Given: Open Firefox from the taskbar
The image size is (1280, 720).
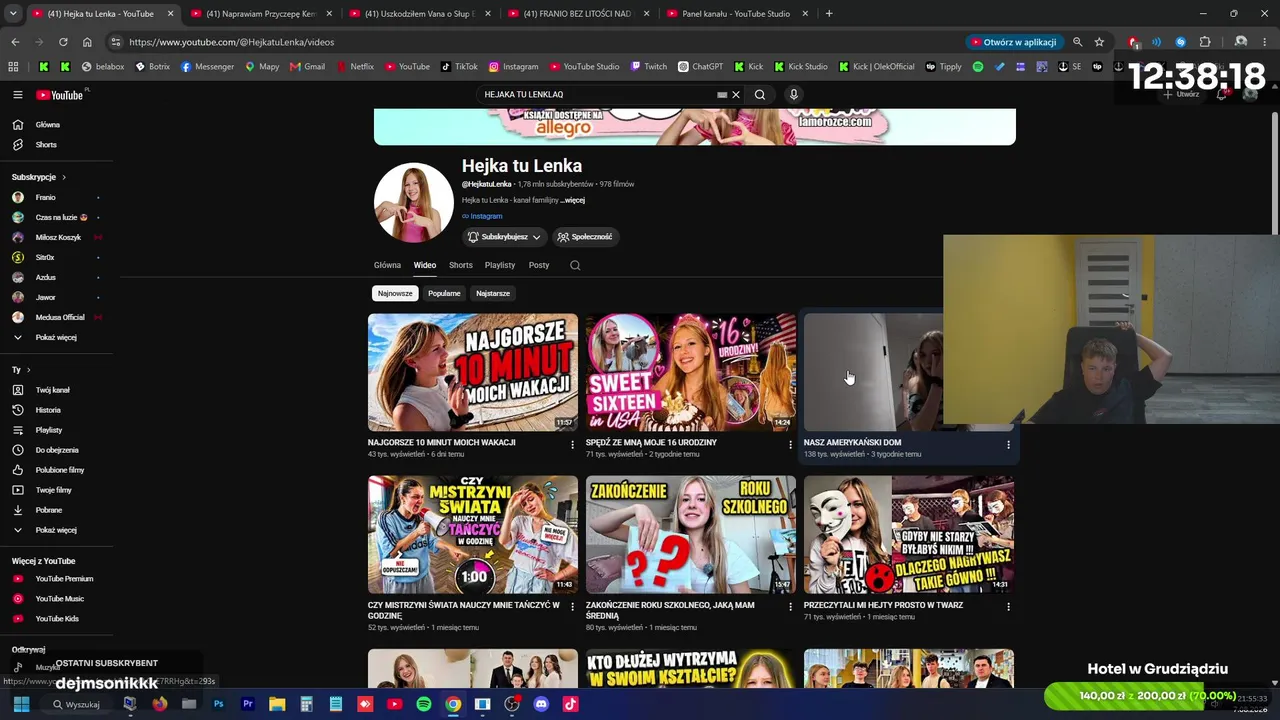Looking at the screenshot, I should point(159,704).
